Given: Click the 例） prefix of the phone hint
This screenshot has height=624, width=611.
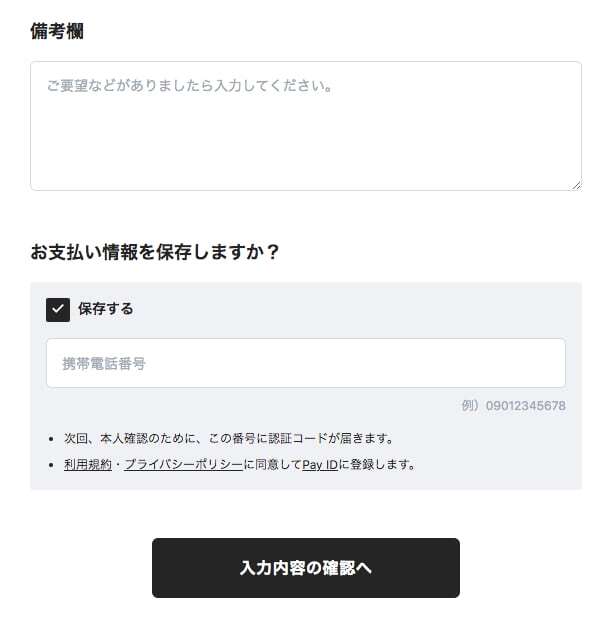Looking at the screenshot, I should (x=473, y=406).
